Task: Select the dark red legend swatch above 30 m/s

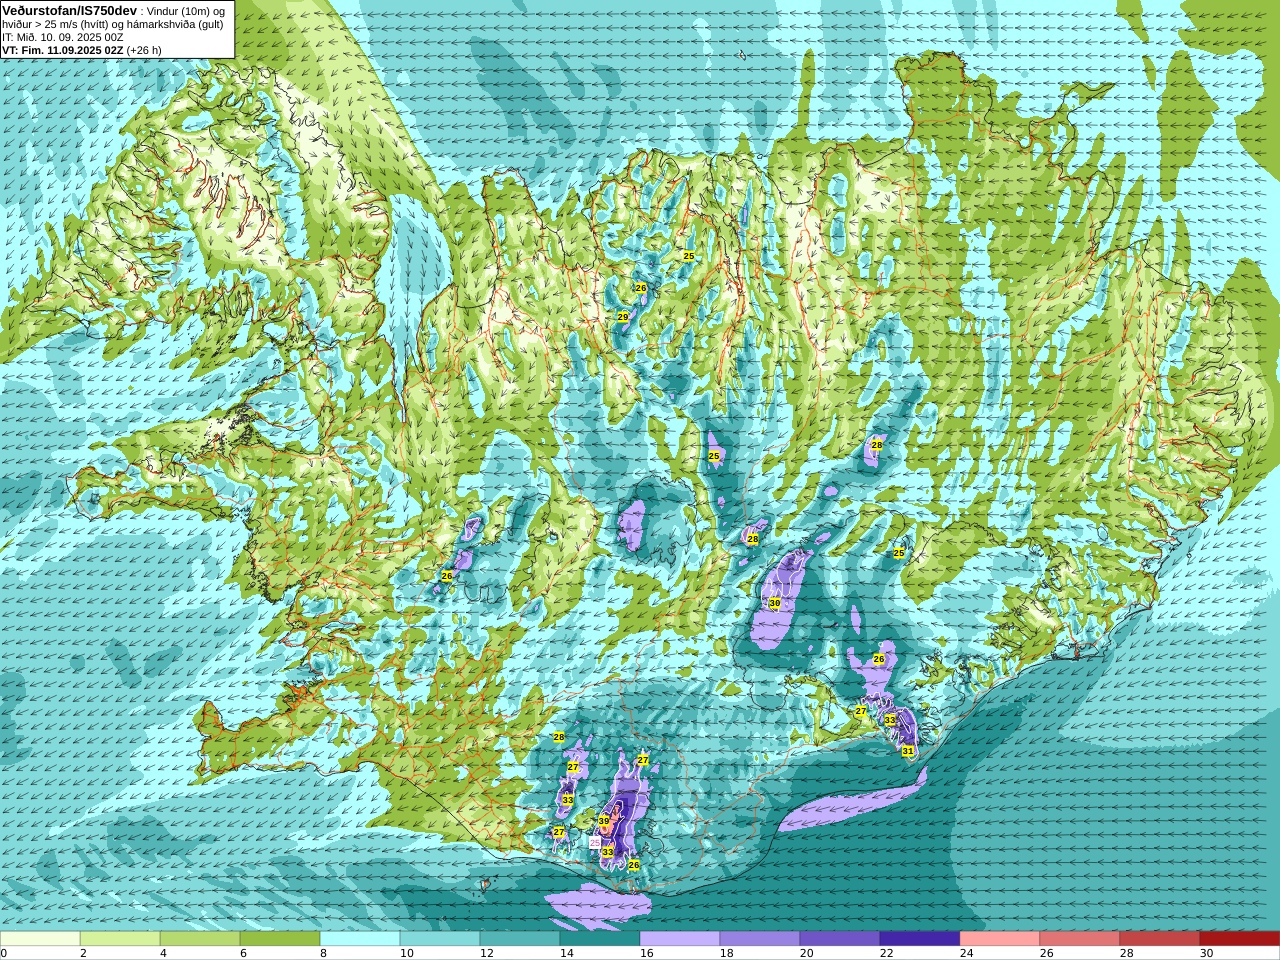Action: [x=1240, y=939]
